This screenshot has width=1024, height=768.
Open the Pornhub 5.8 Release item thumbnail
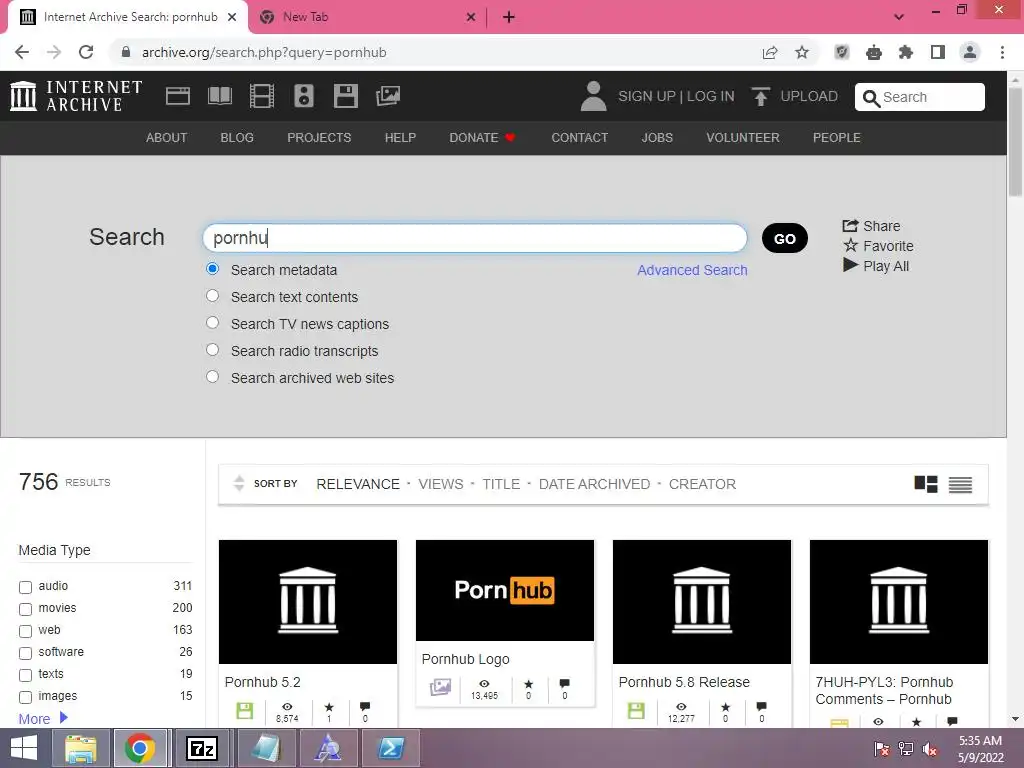701,601
